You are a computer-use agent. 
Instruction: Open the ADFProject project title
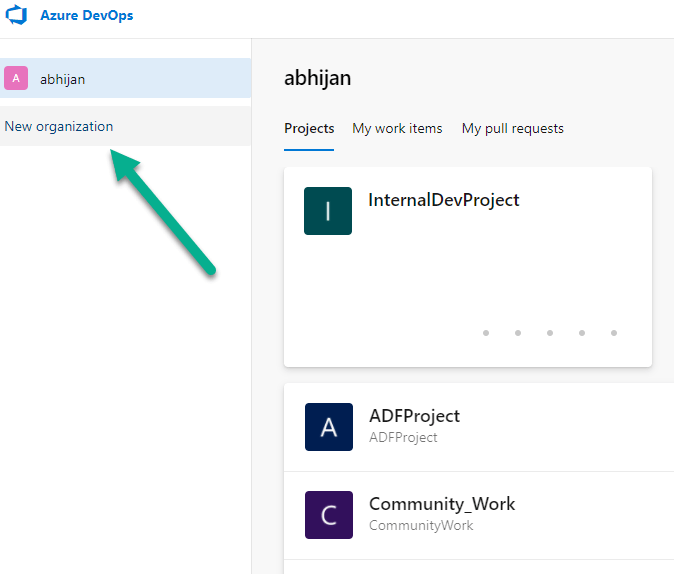[x=414, y=416]
